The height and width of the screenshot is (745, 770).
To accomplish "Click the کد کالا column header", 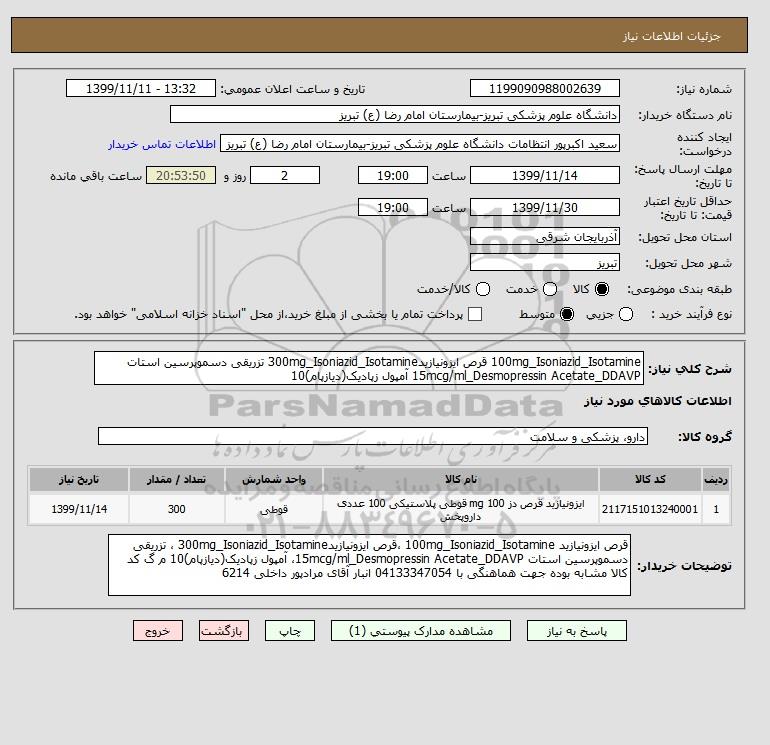I will click(x=650, y=479).
